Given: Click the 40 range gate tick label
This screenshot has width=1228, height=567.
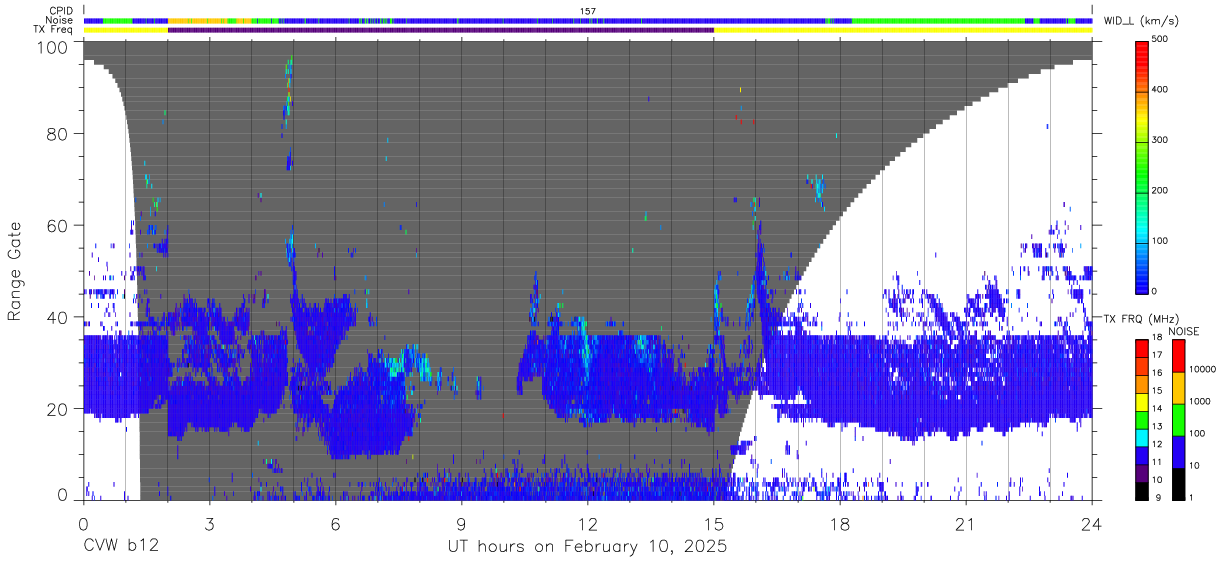Looking at the screenshot, I should coord(59,317).
